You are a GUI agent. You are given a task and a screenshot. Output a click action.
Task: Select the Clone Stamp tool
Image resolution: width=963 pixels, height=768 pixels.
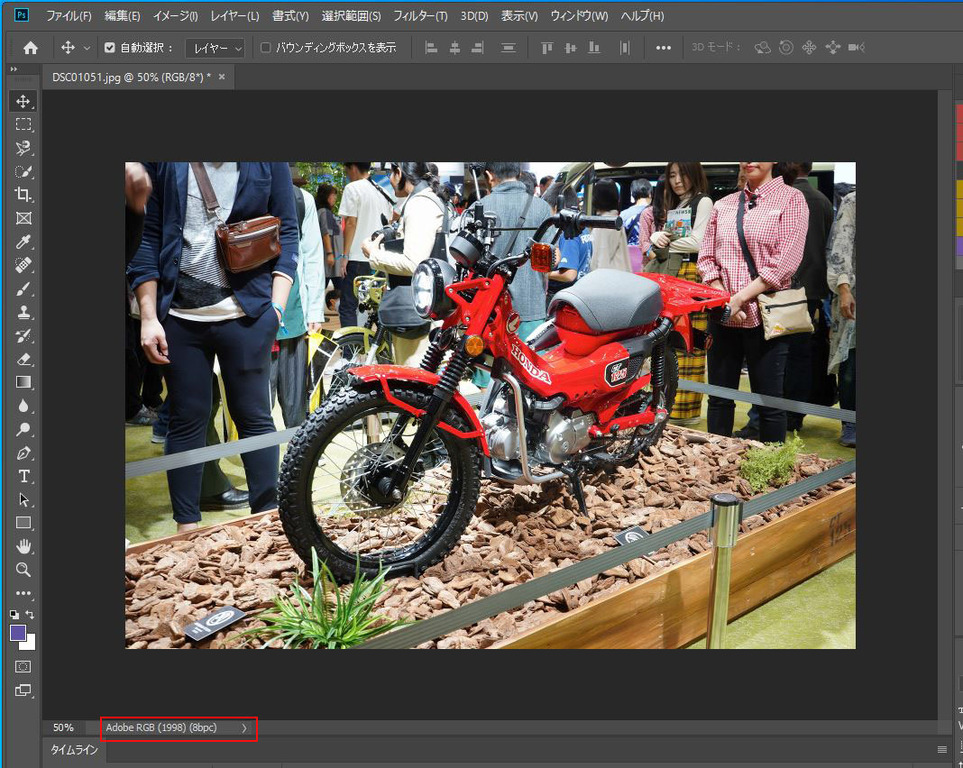(x=23, y=312)
